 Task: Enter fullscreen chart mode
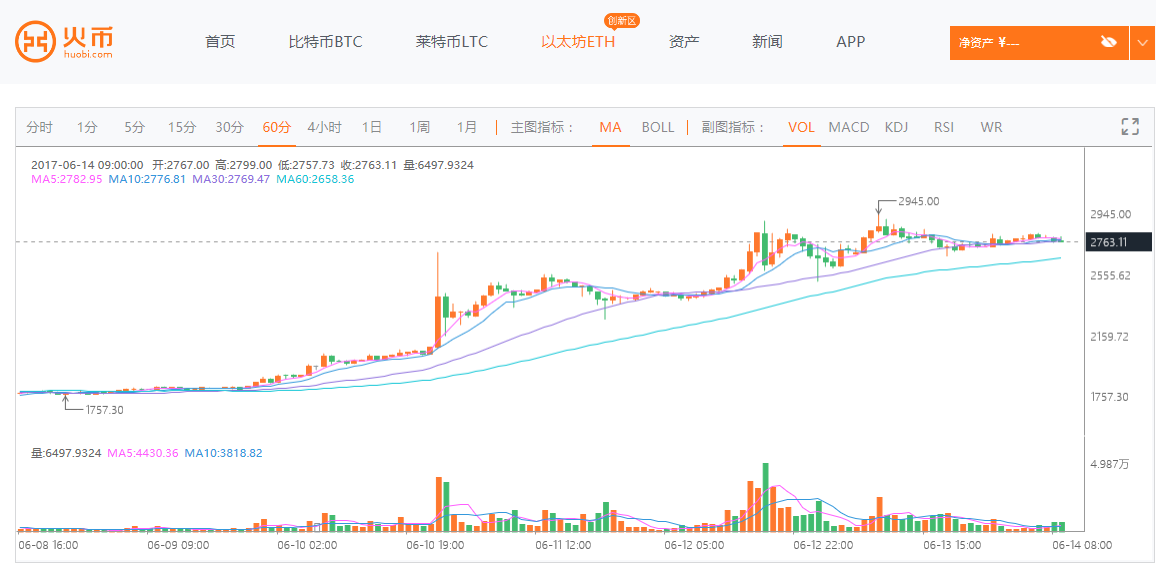1130,127
